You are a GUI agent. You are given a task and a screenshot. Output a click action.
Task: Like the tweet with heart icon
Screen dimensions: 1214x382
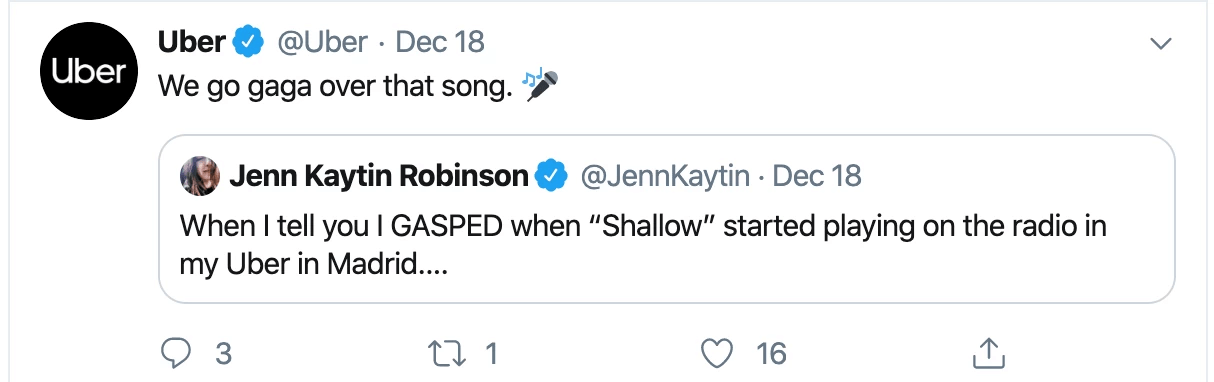[717, 352]
